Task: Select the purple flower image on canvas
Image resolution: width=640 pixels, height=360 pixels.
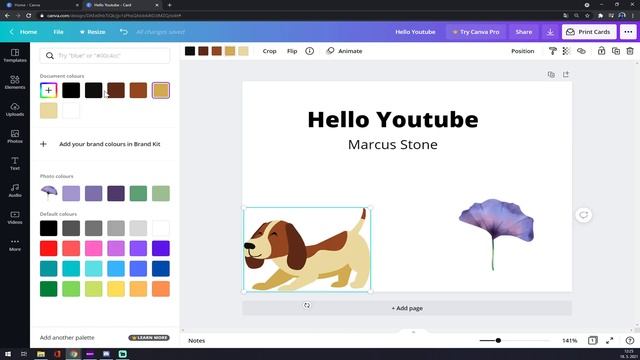Action: (496, 235)
